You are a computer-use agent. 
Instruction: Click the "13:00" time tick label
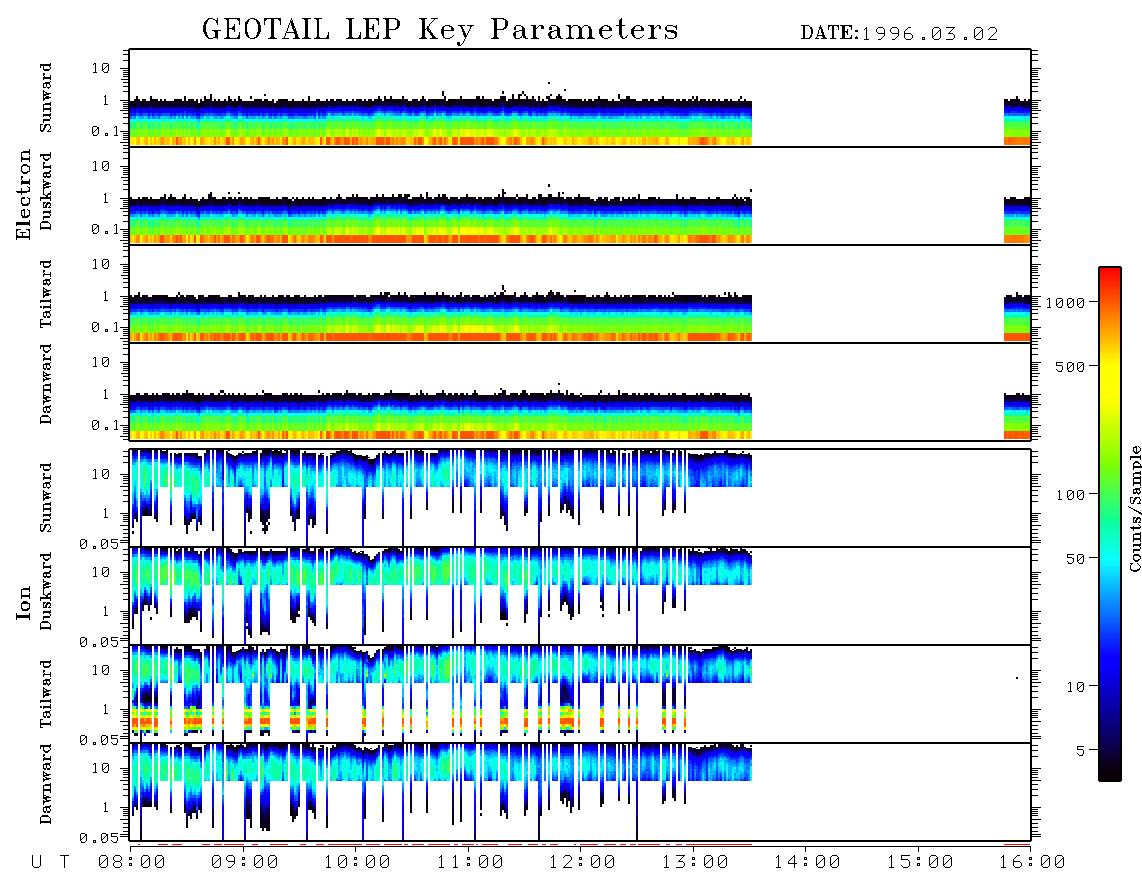(x=695, y=862)
